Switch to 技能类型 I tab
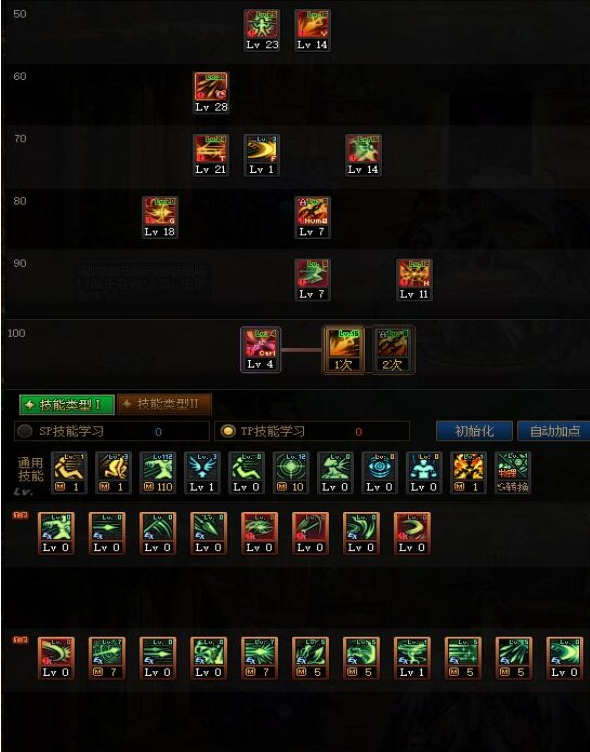The height and width of the screenshot is (752, 590). coord(67,404)
